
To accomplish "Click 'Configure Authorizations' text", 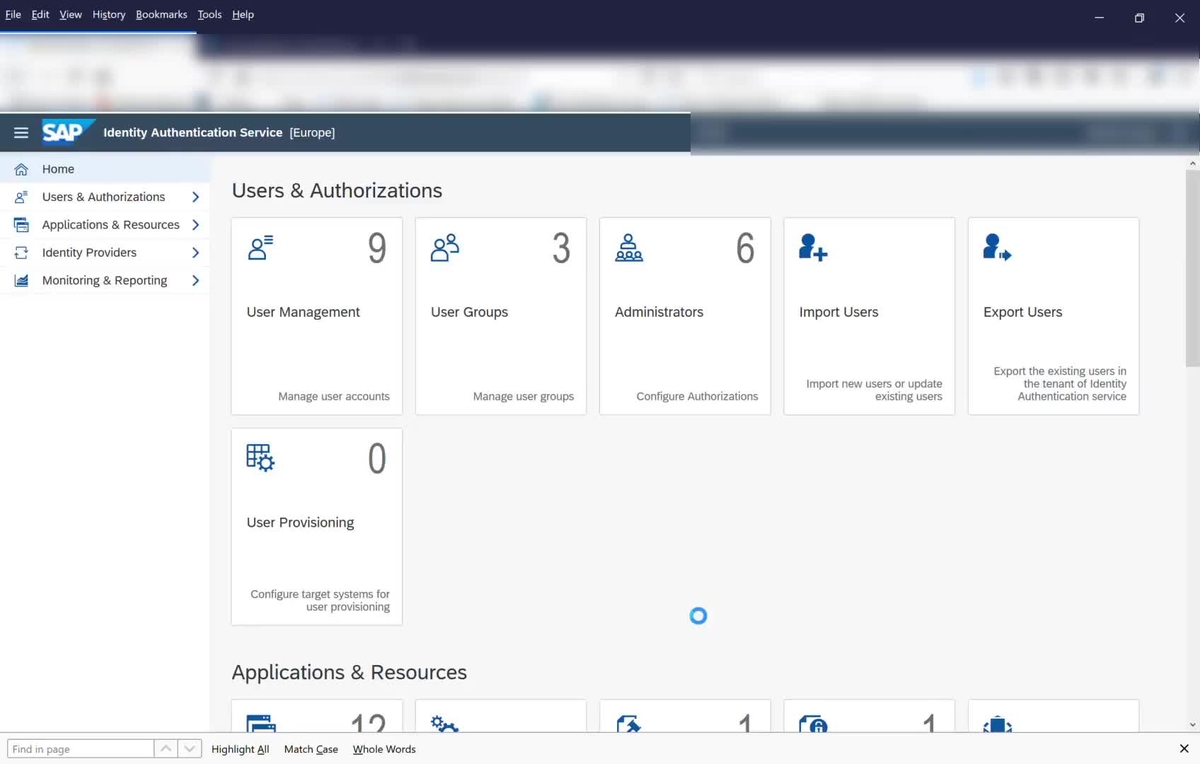I will coord(697,397).
